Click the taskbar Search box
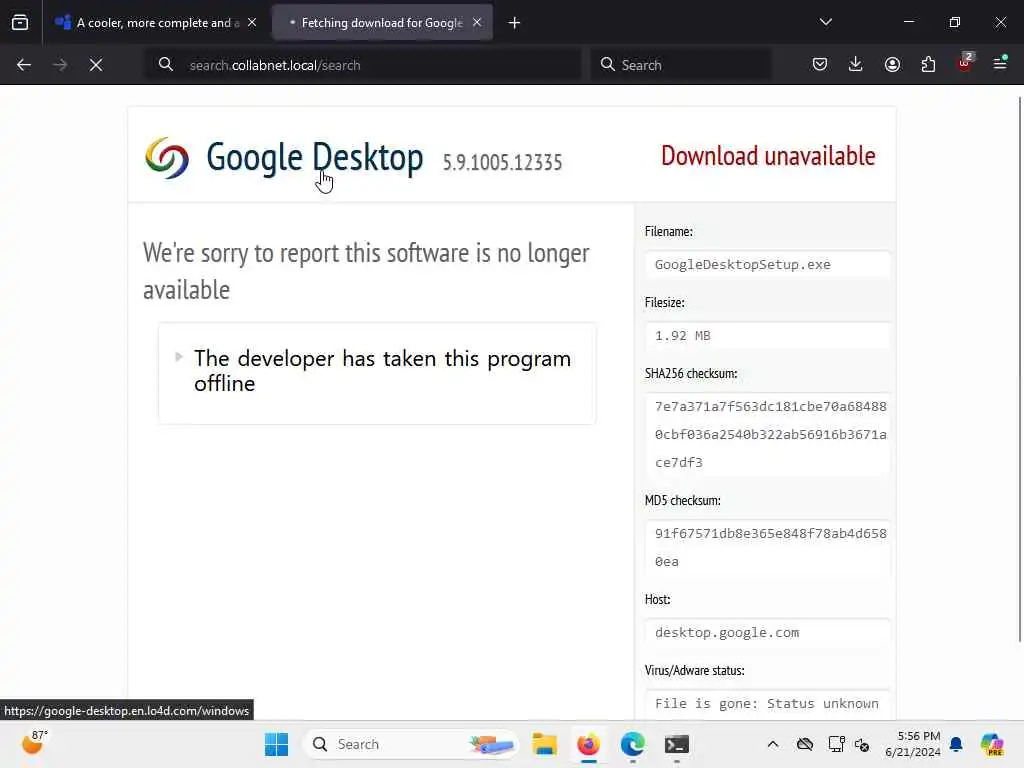This screenshot has height=768, width=1024. [411, 744]
